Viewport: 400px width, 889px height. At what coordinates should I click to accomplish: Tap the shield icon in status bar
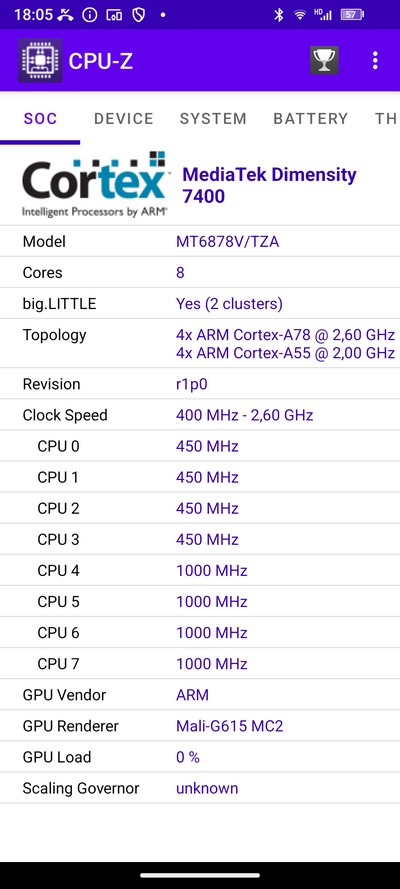(138, 15)
